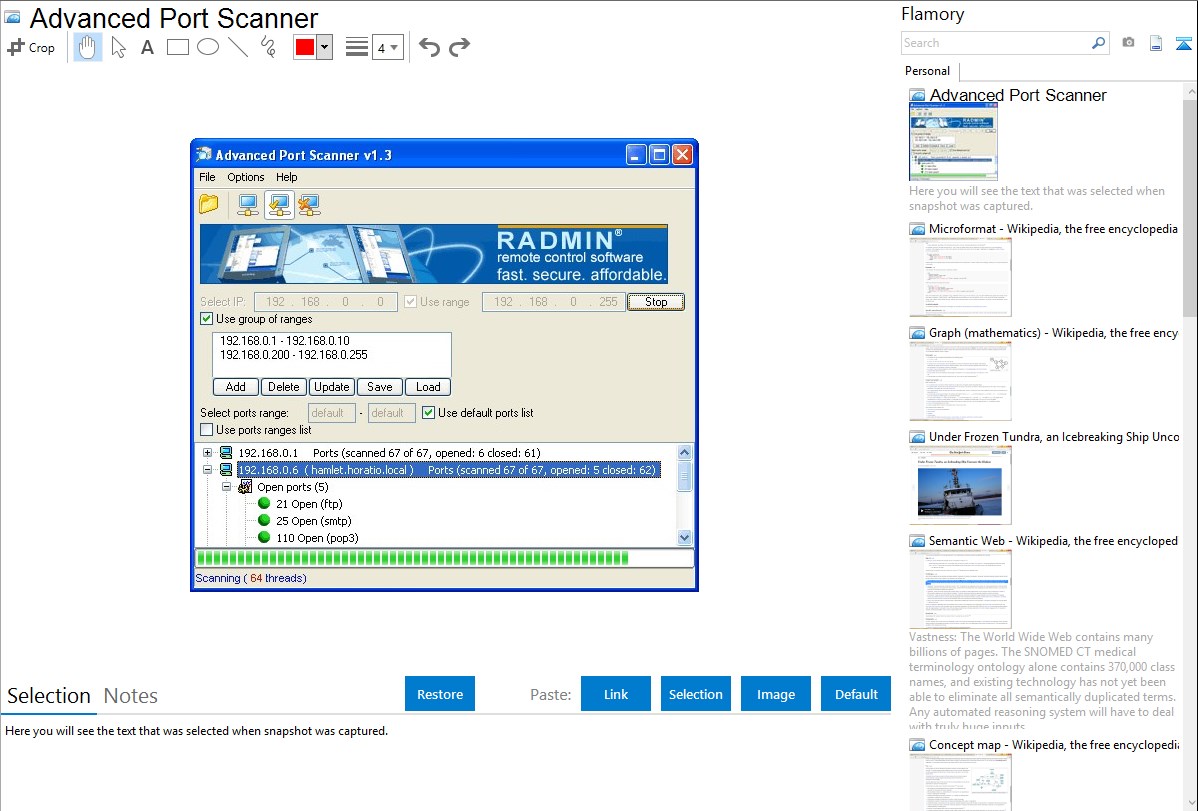Select the straight line tool
Screen dimensions: 1198x811
238,47
